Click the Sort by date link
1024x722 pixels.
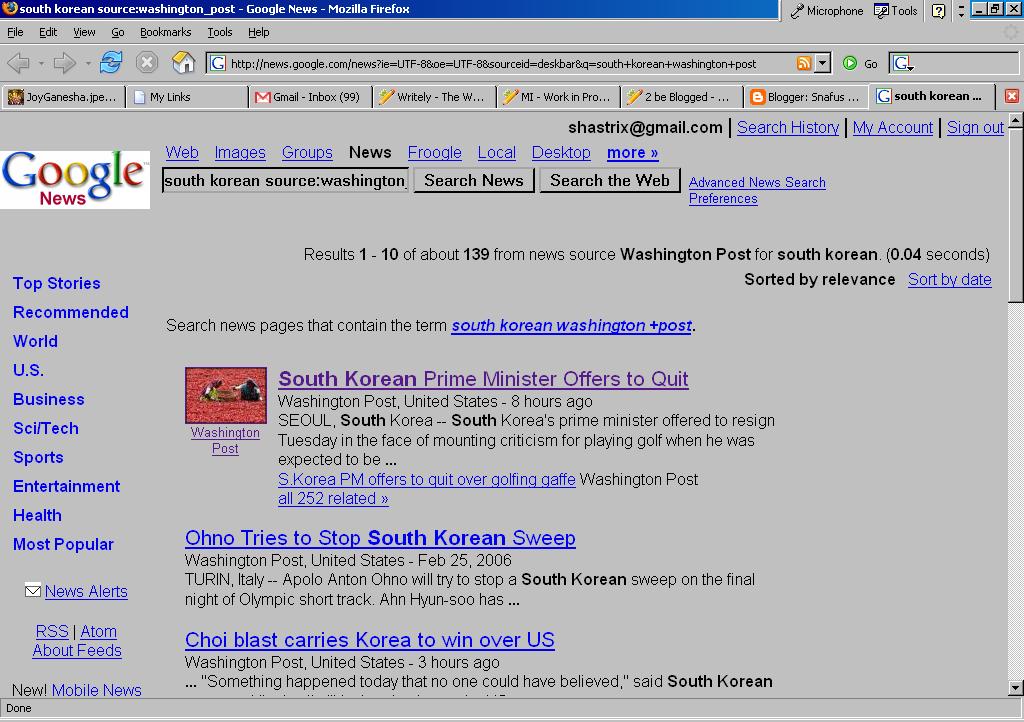950,279
